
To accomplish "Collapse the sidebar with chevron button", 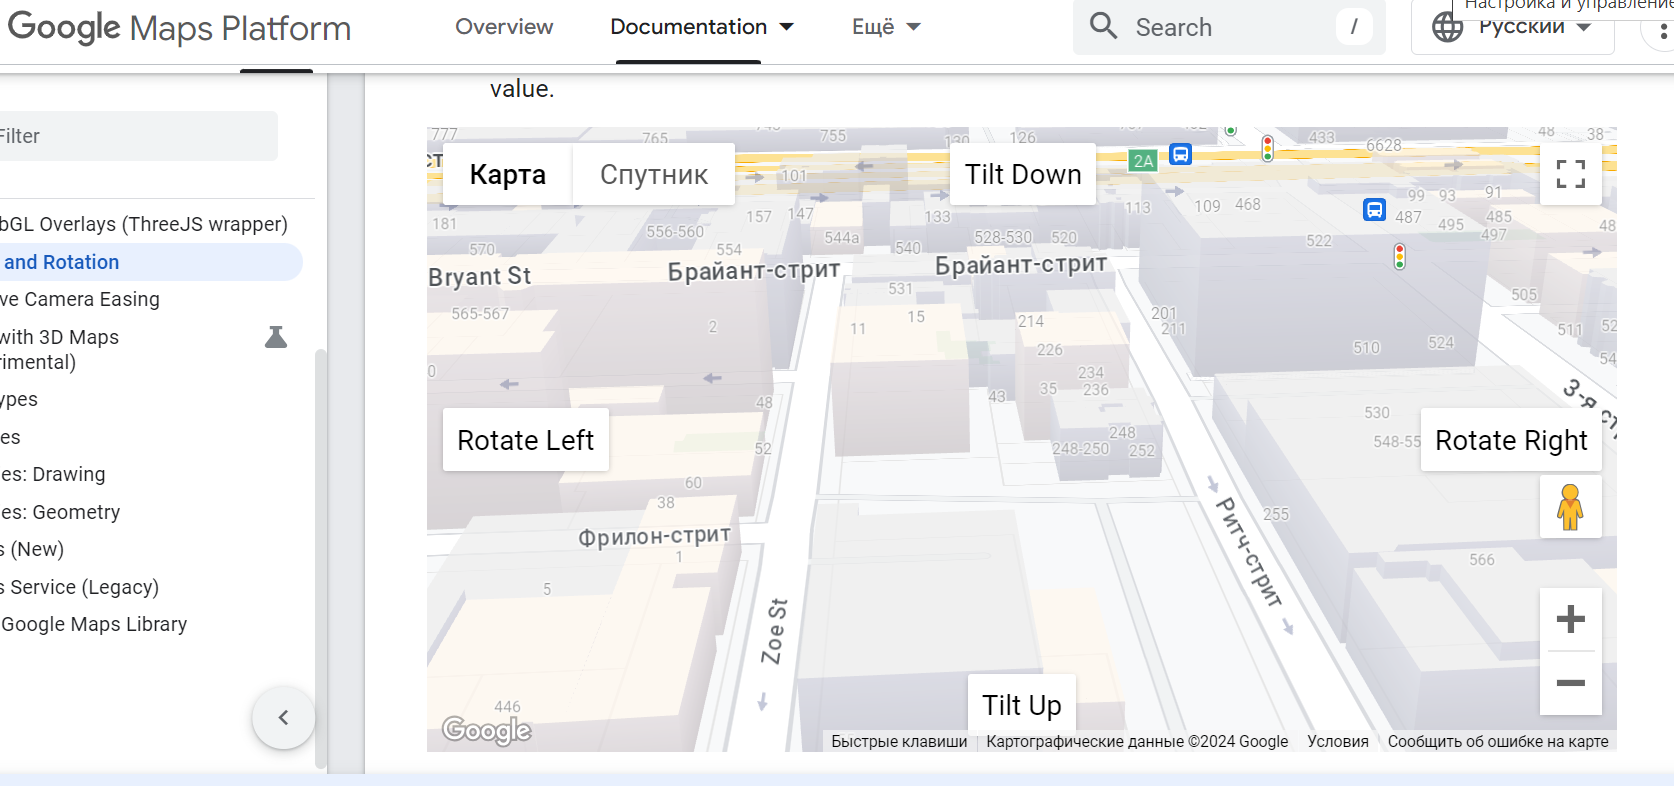I will 283,717.
